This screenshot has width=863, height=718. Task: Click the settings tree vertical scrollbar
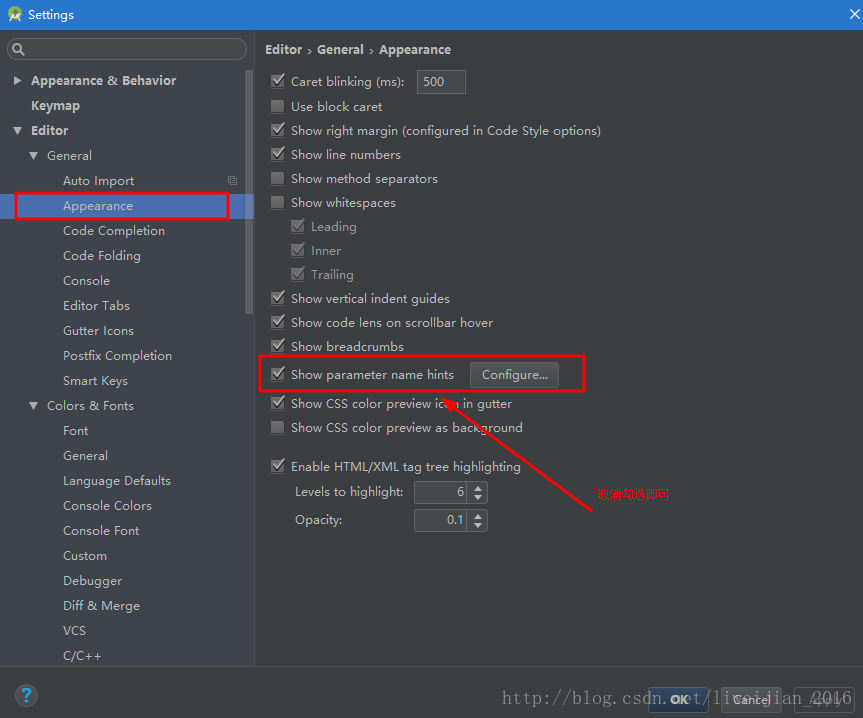pos(248,193)
